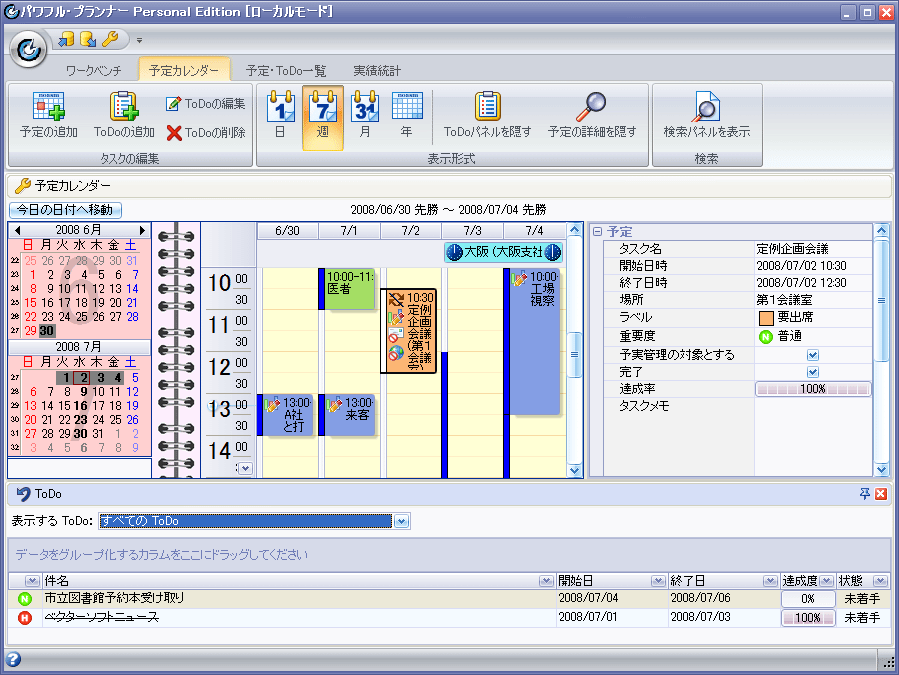Open the ワークベンチ tab

click(93, 71)
